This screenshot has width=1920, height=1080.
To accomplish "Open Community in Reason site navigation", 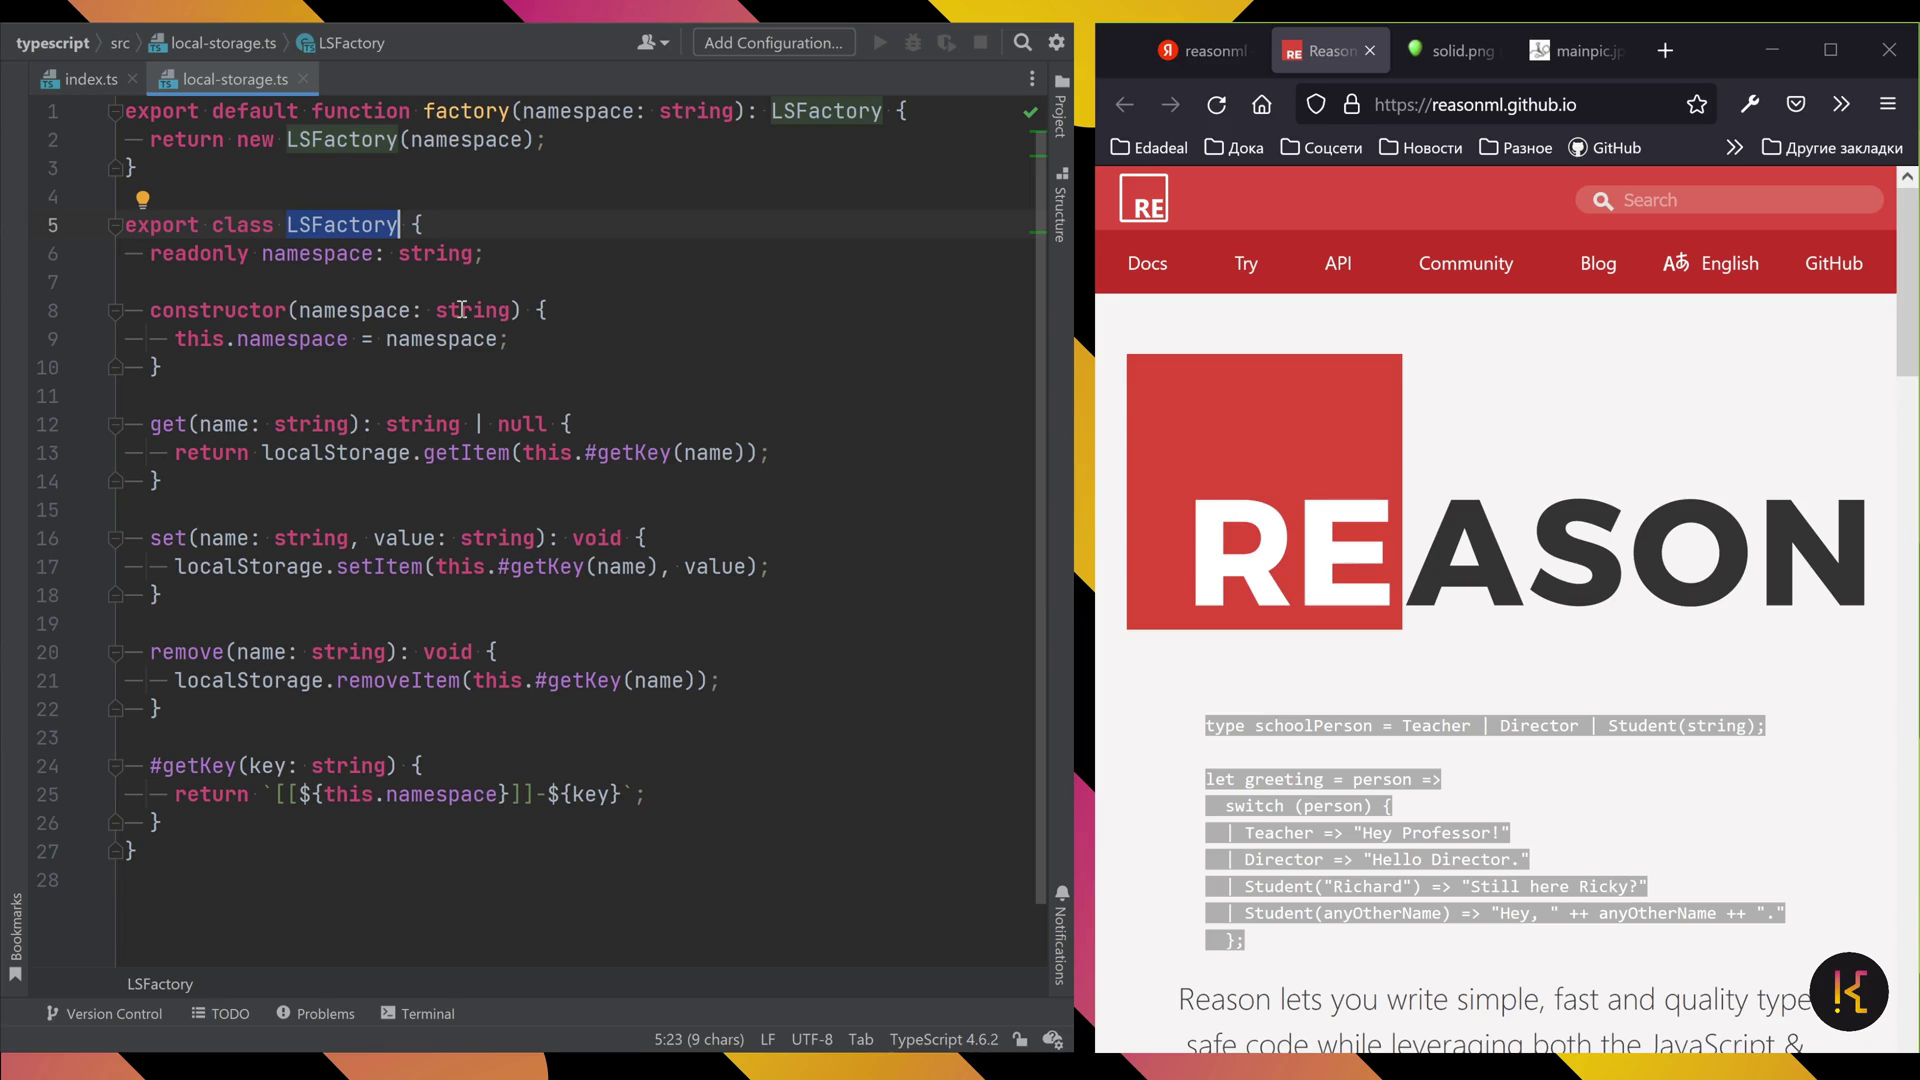I will pyautogui.click(x=1465, y=263).
